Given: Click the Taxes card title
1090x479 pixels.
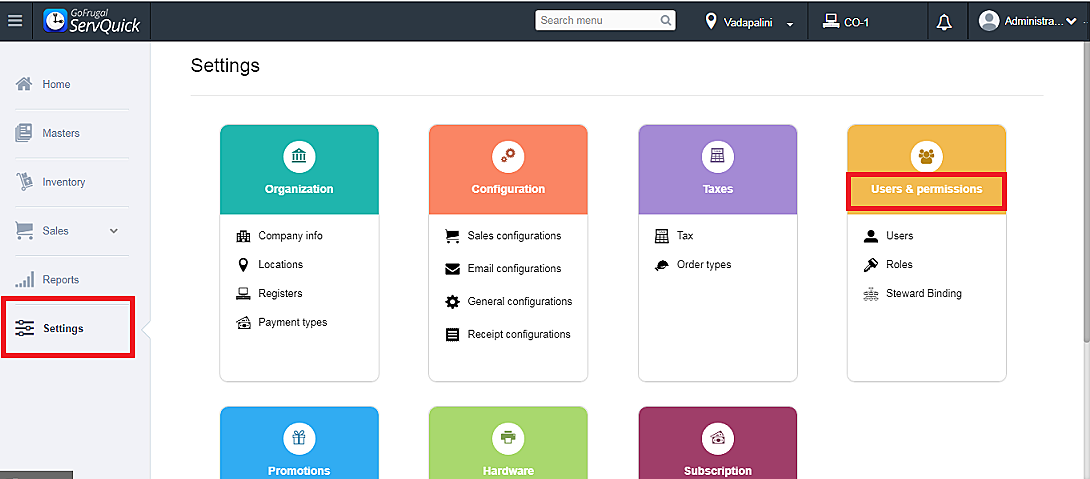Looking at the screenshot, I should pyautogui.click(x=717, y=189).
